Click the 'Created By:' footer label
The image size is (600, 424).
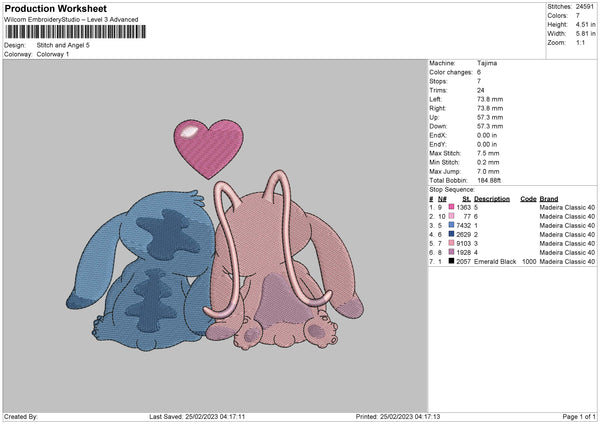(x=21, y=417)
